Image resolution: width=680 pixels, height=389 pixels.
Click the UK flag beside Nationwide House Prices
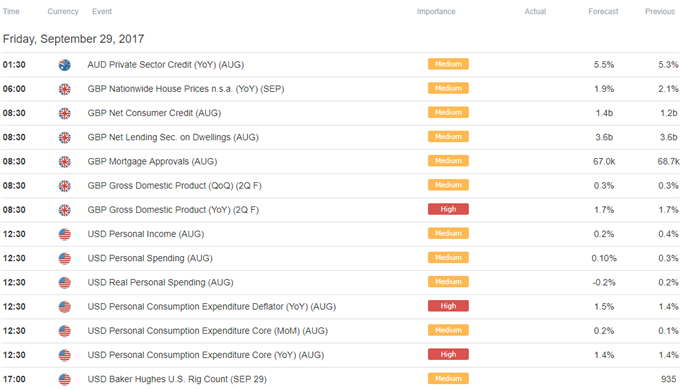point(65,89)
